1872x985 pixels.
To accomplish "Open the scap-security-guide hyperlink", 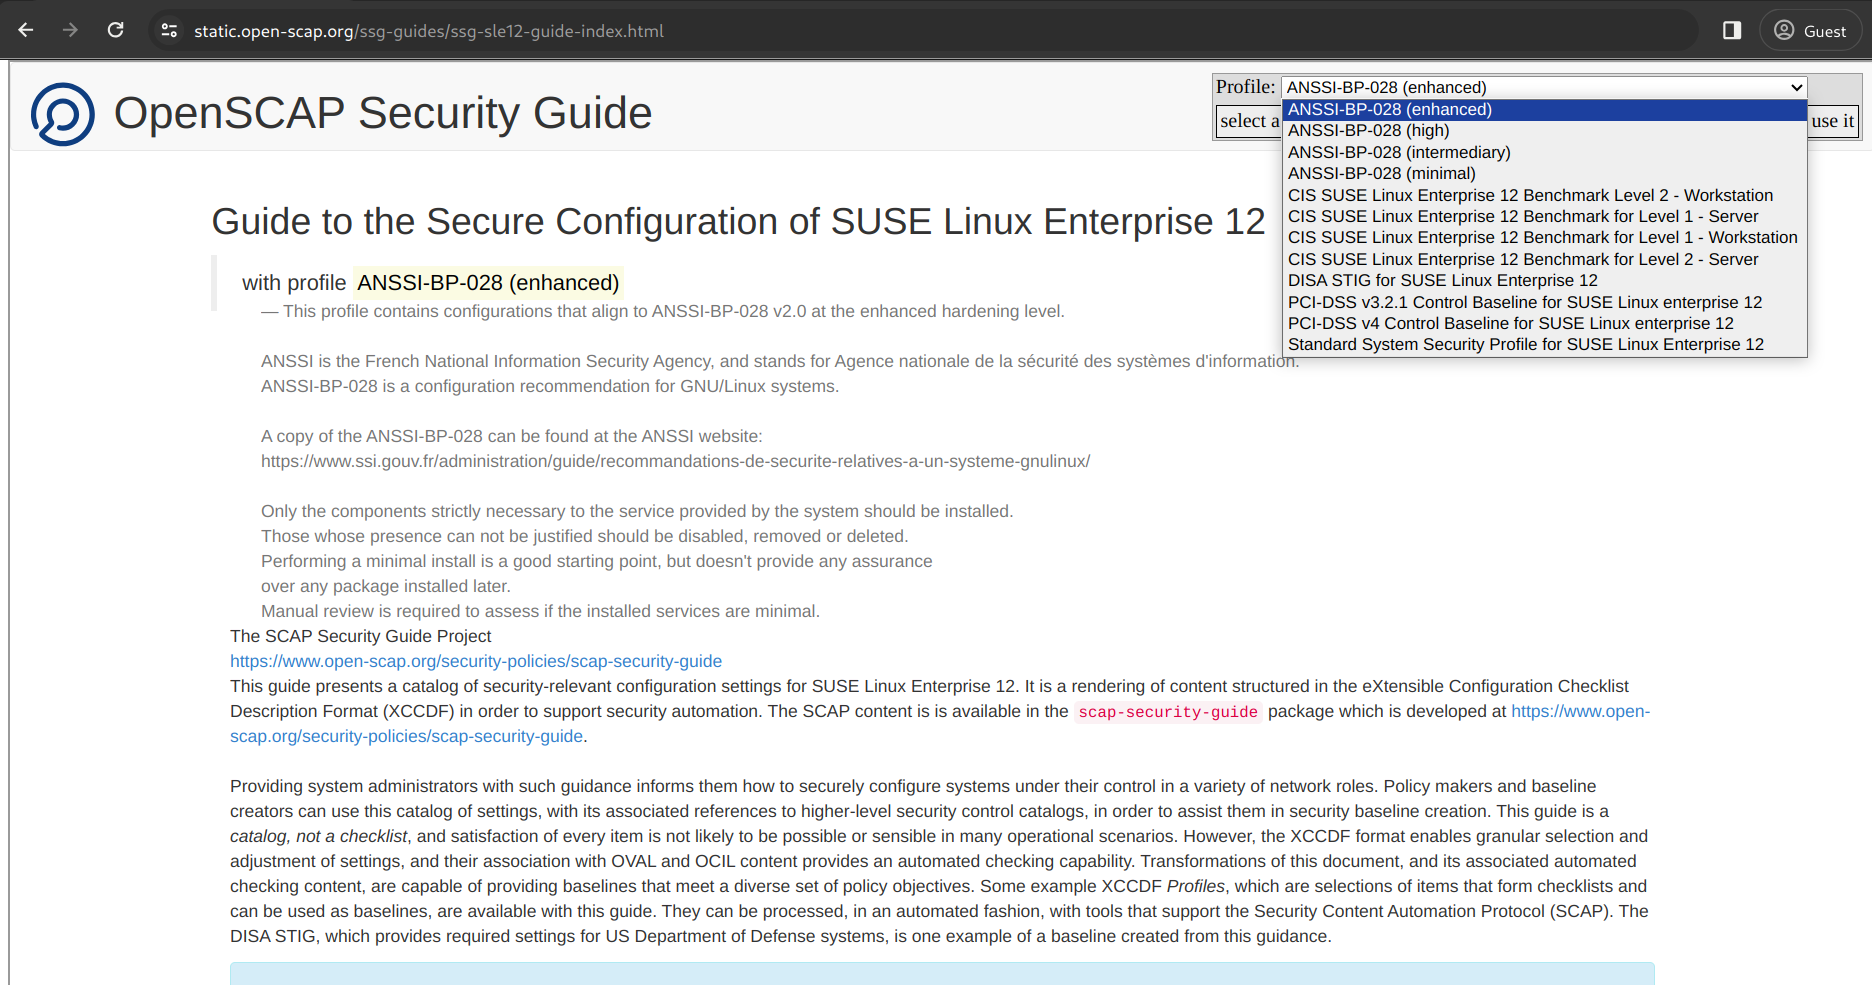I will point(1166,711).
